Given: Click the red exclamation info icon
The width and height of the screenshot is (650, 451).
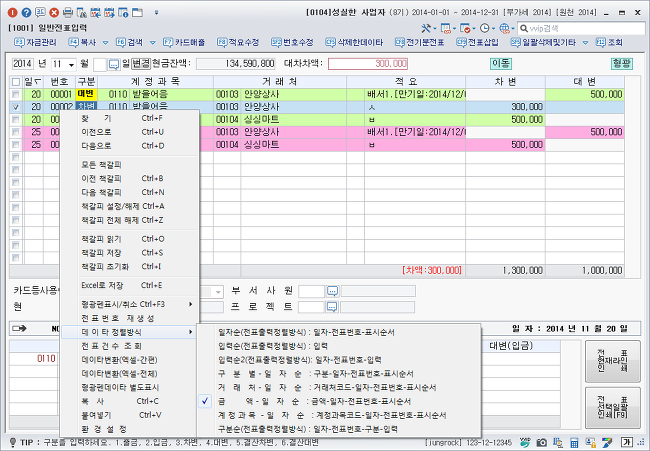Looking at the screenshot, I should coord(12,13).
